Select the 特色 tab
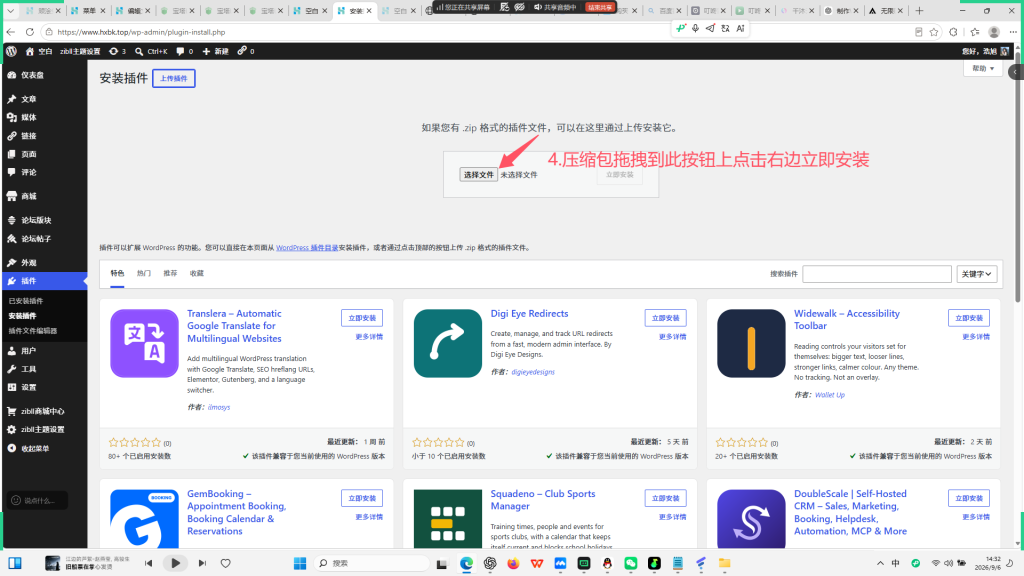 [118, 274]
